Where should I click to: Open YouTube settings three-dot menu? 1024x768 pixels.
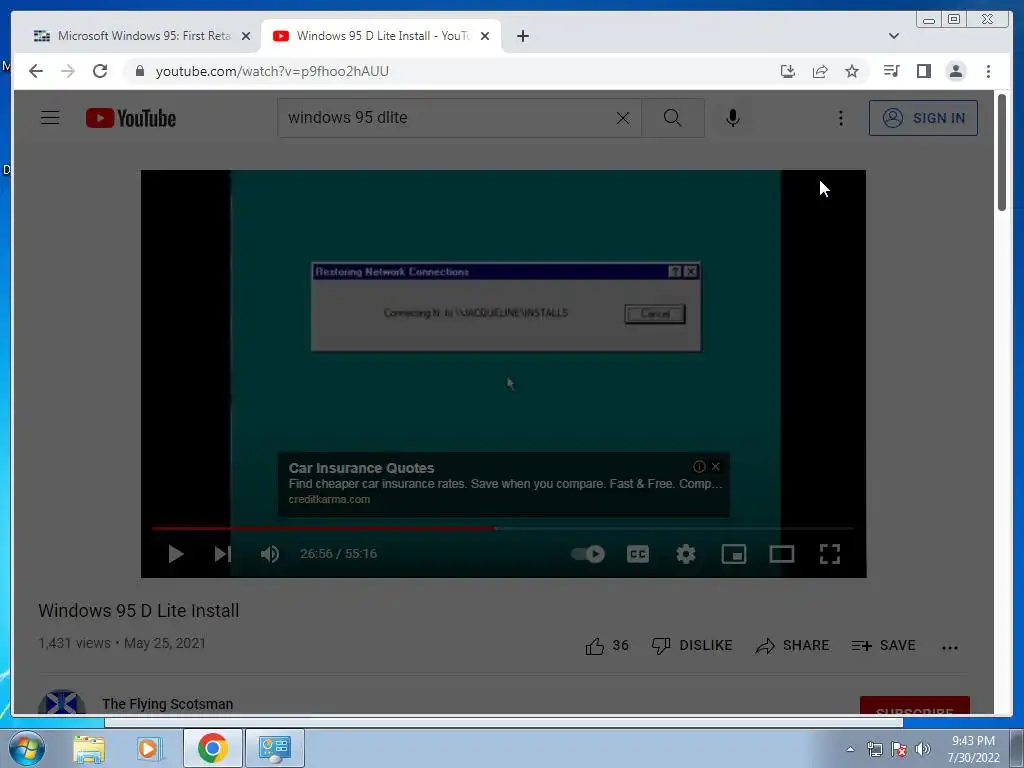pos(840,118)
